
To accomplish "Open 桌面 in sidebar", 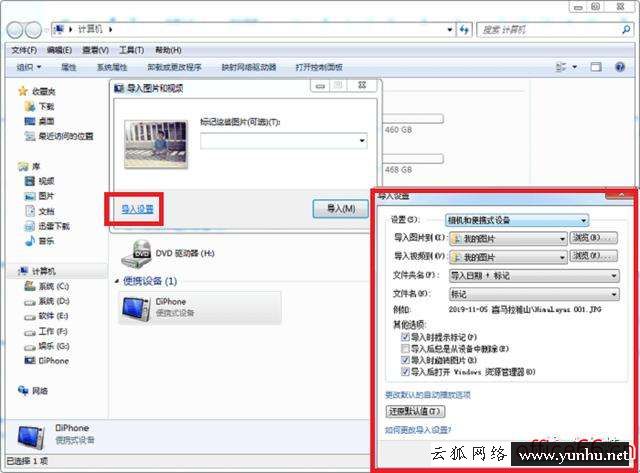I will [x=40, y=121].
